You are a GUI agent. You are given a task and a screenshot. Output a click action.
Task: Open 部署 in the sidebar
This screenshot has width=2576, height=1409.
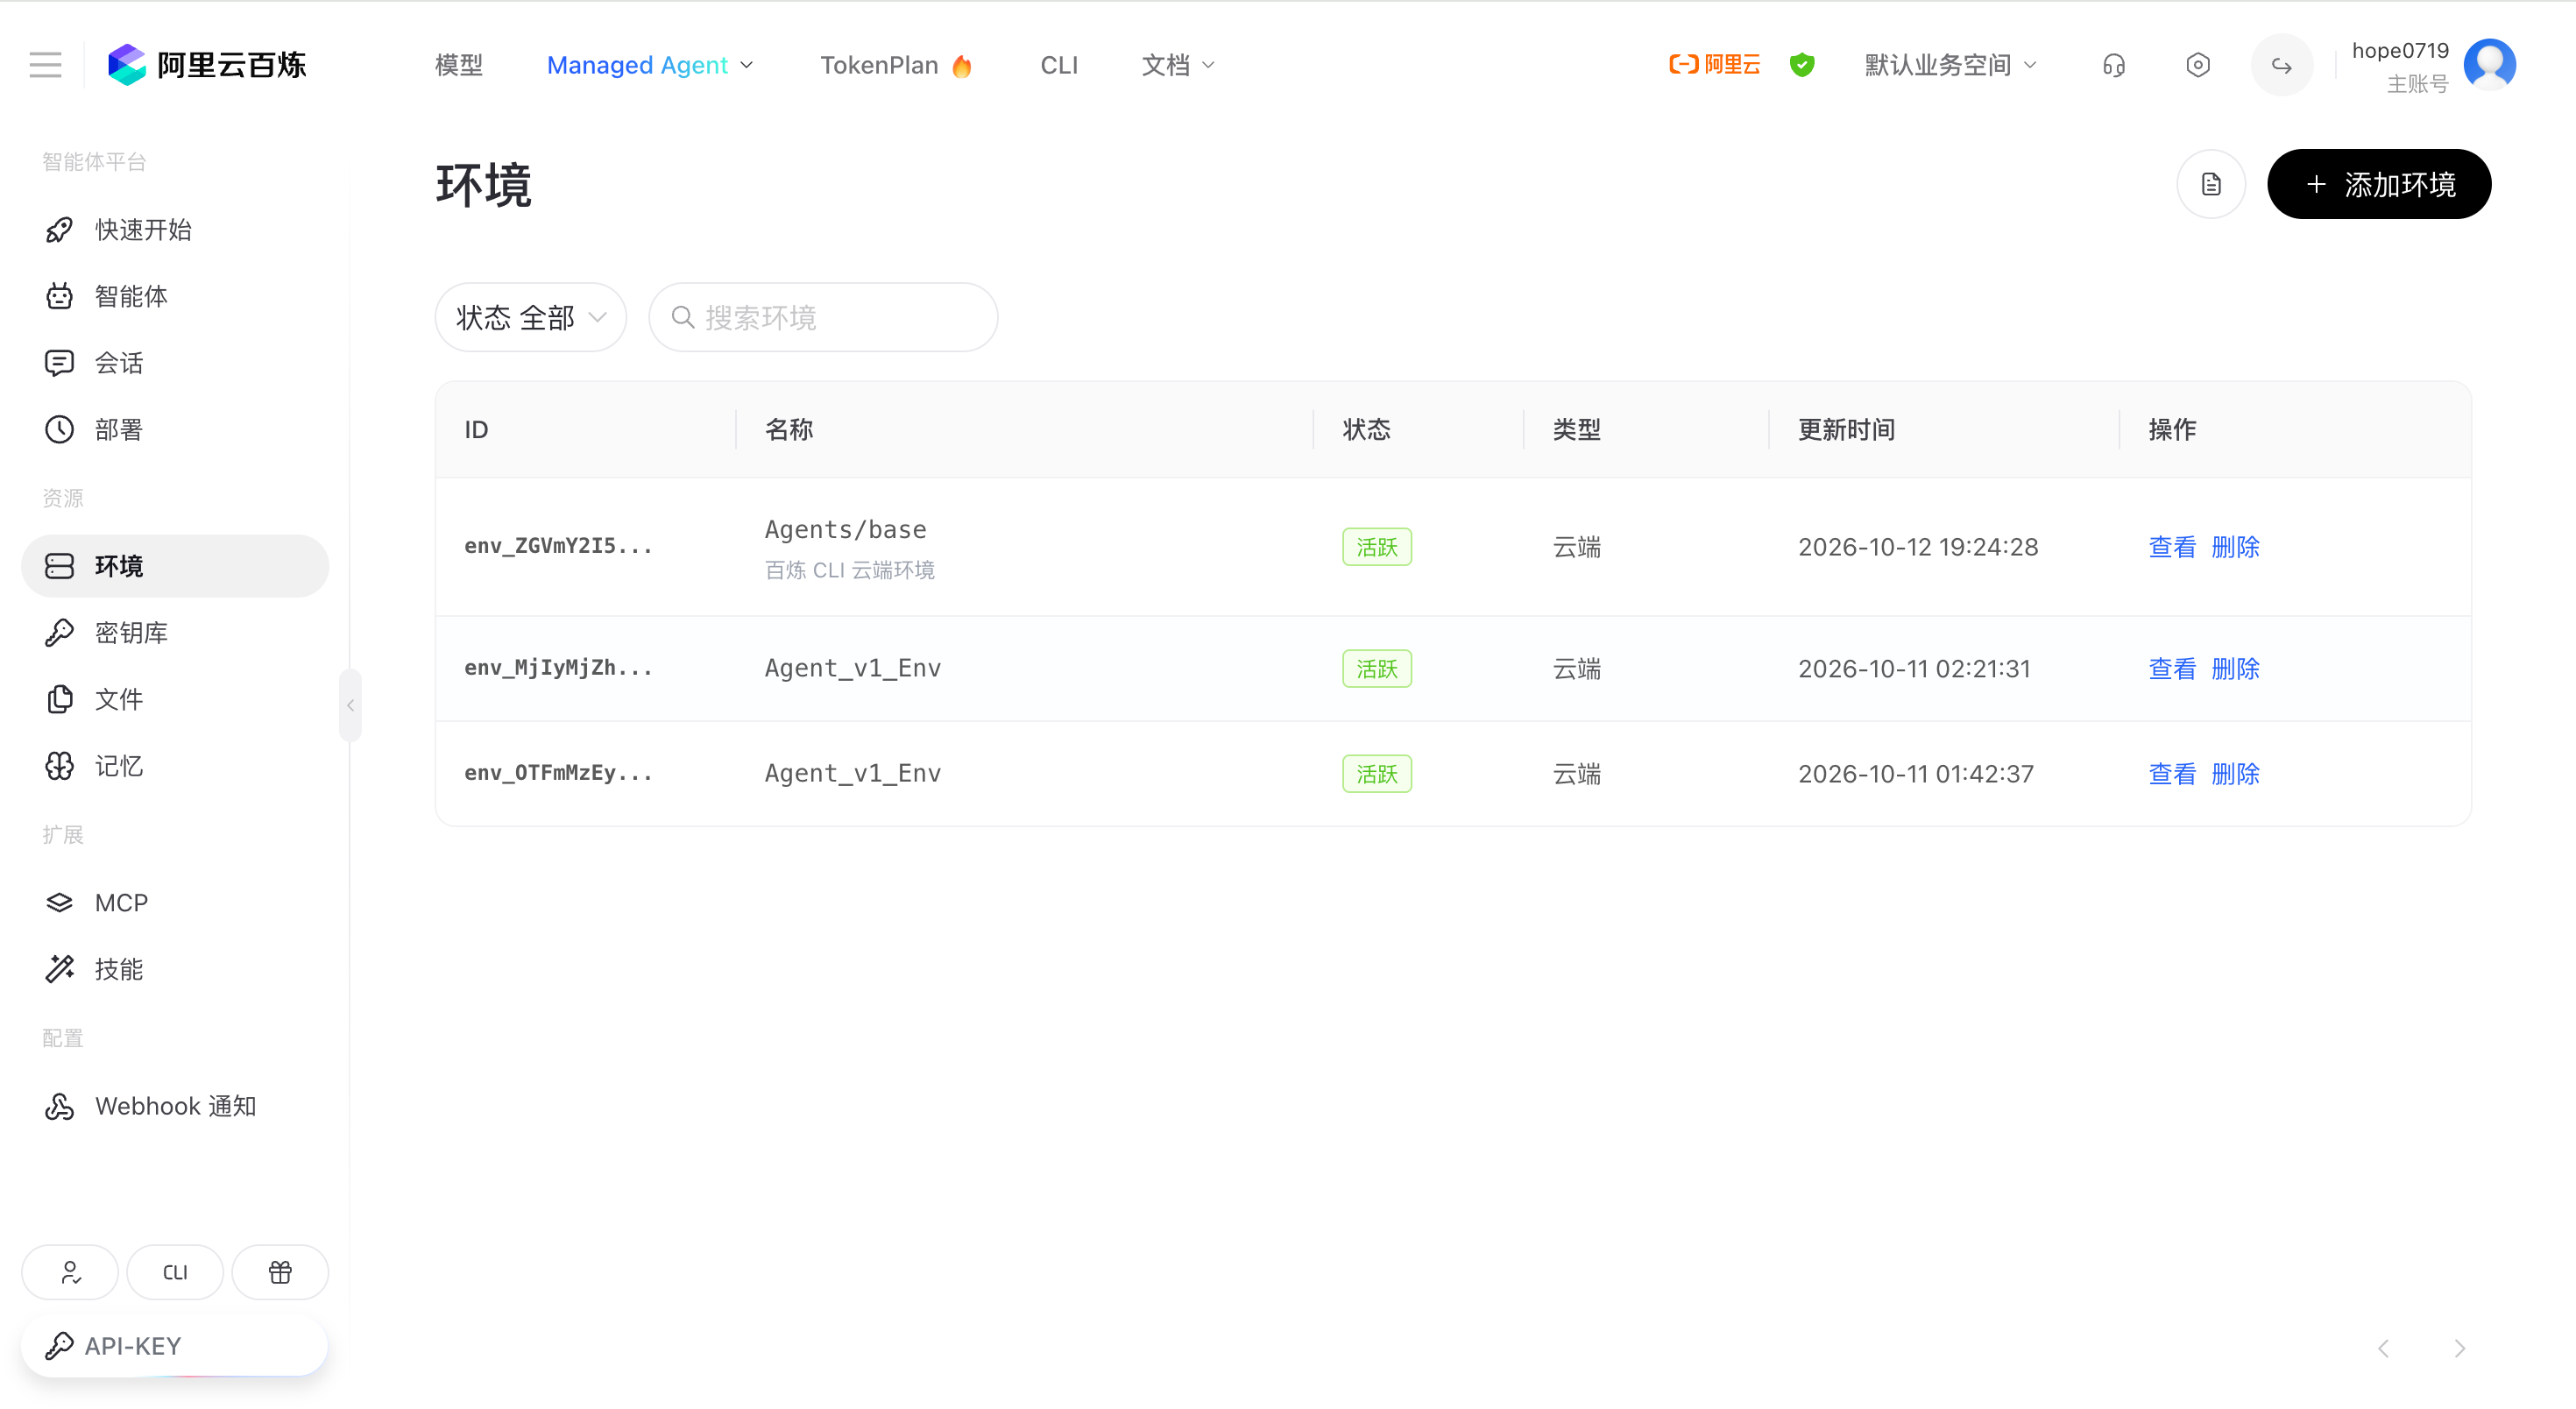[175, 430]
